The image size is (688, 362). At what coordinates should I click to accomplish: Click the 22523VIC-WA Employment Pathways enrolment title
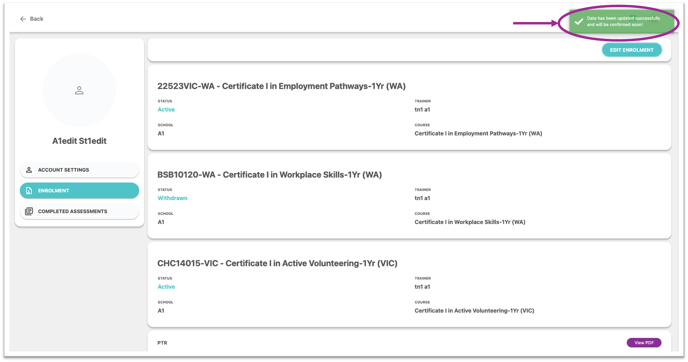coord(281,86)
